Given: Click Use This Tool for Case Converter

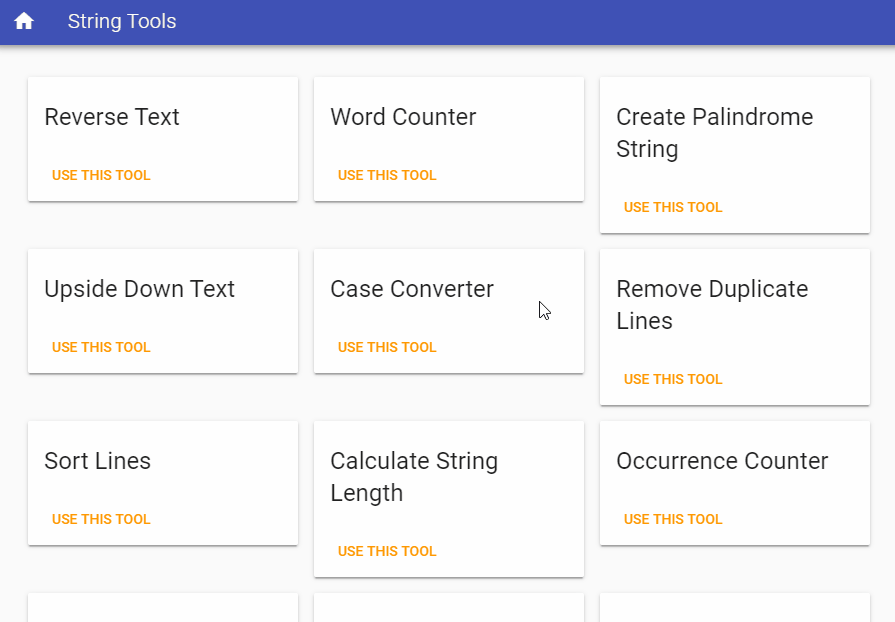Looking at the screenshot, I should (x=387, y=347).
